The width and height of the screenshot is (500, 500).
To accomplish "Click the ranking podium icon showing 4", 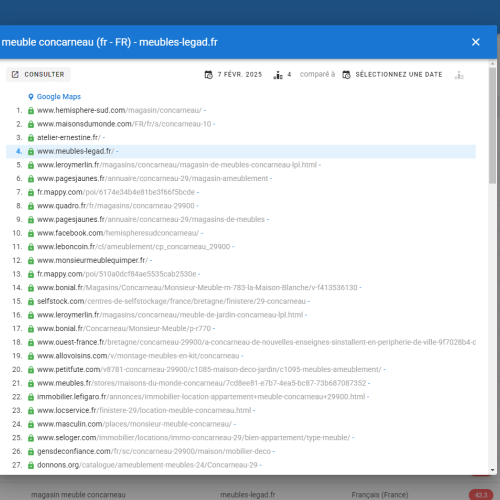I will 278,75.
